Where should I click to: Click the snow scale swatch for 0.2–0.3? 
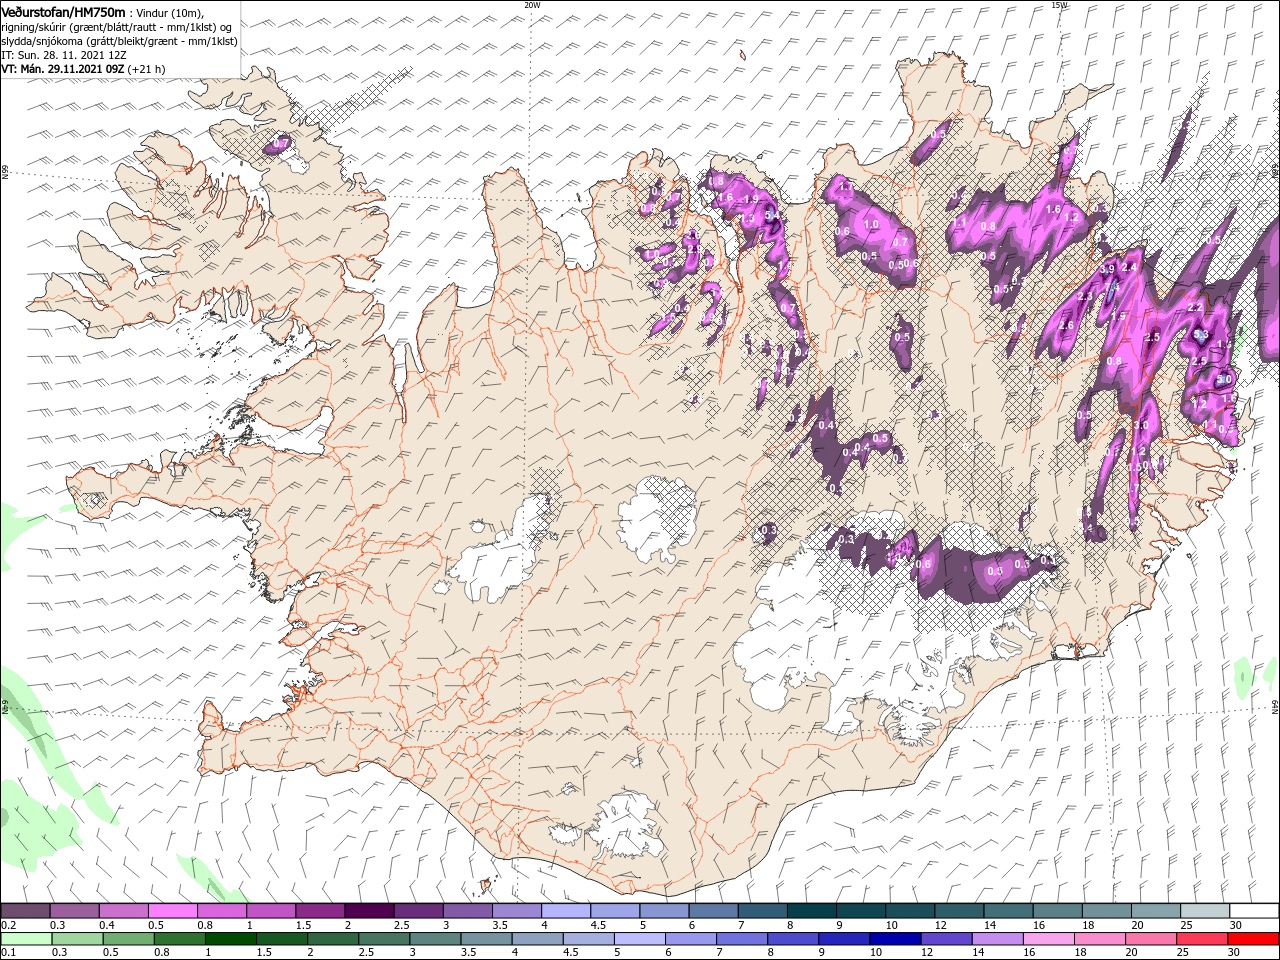coord(26,911)
